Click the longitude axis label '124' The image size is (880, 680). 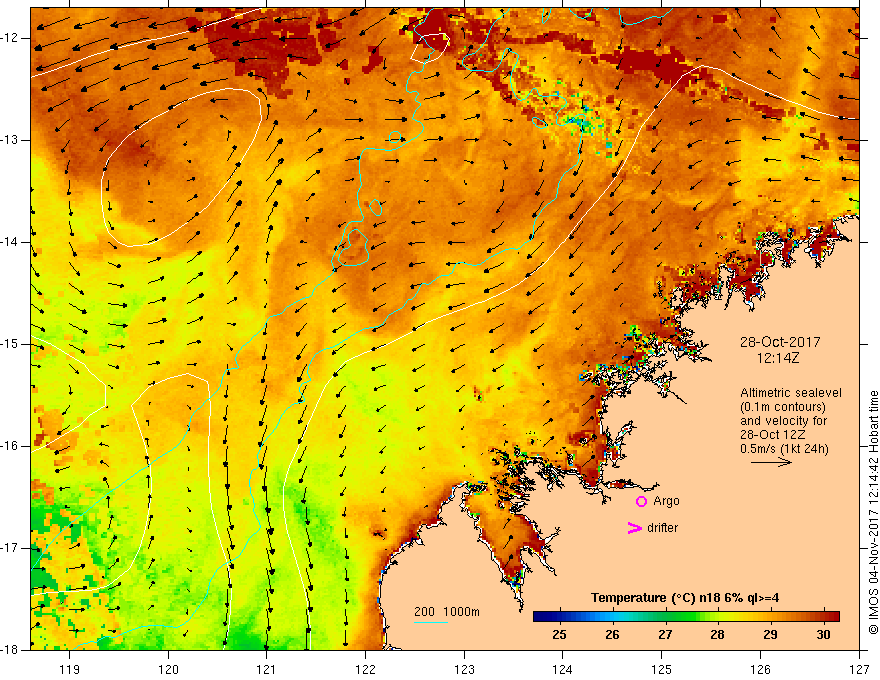click(x=563, y=669)
